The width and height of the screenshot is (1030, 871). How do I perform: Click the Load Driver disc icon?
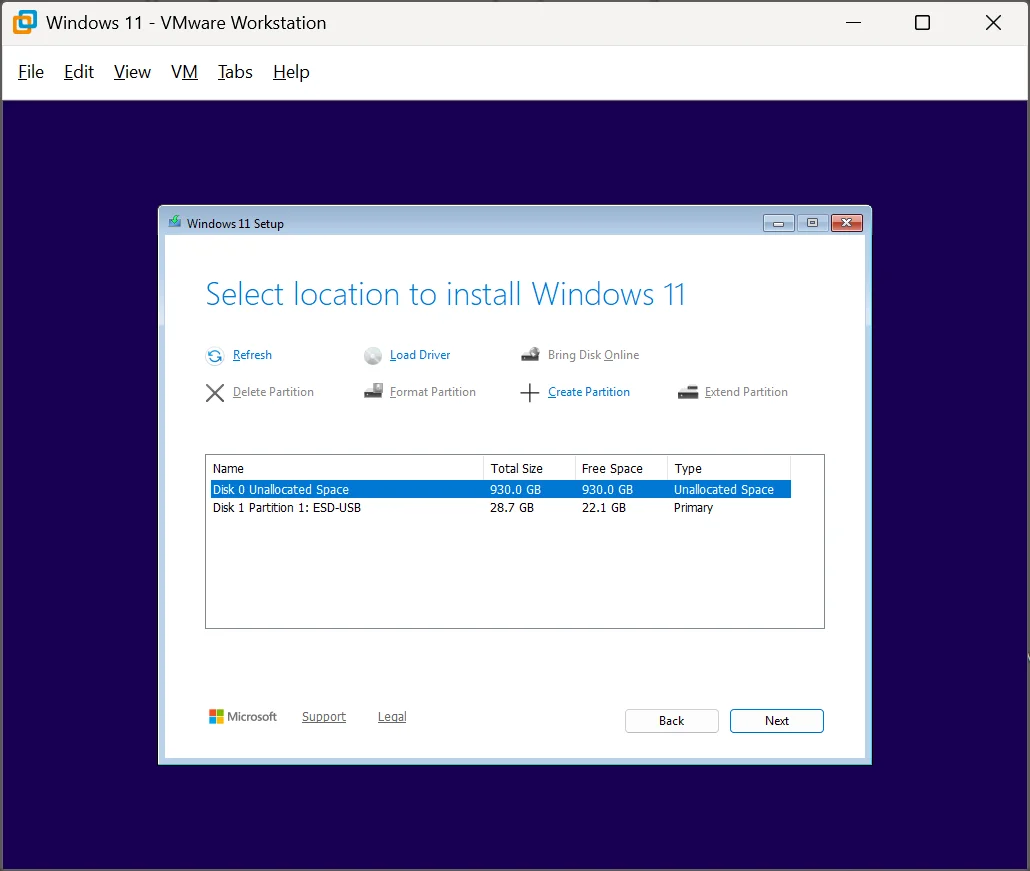pos(372,355)
